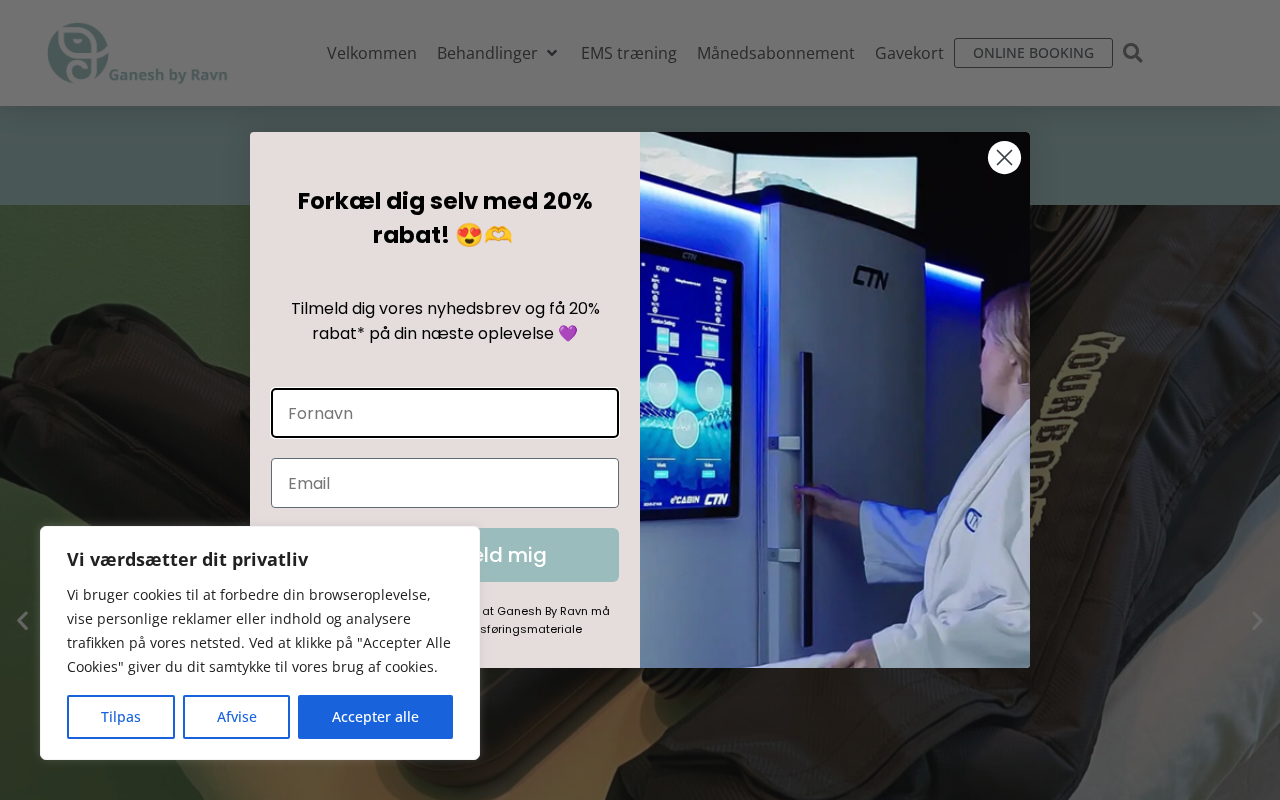Open the Gavekort menu link
The height and width of the screenshot is (800, 1280).
click(909, 53)
